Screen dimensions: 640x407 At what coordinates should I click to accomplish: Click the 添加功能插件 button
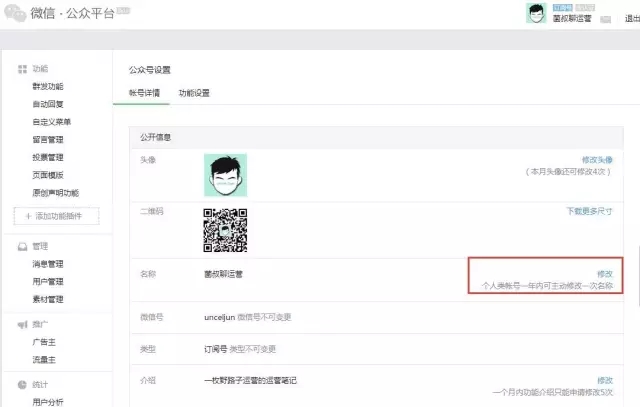tap(56, 216)
